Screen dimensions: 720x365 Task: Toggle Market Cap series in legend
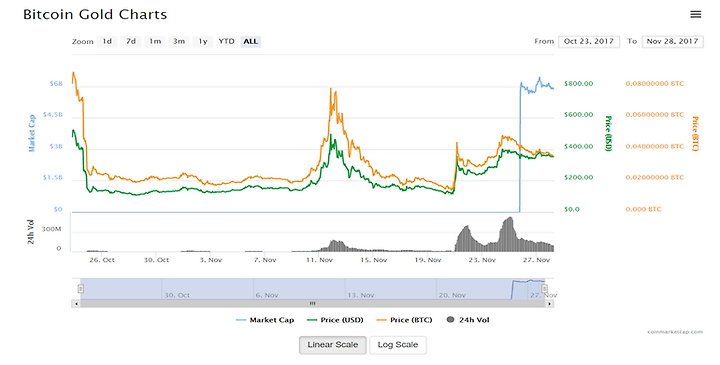pos(265,320)
